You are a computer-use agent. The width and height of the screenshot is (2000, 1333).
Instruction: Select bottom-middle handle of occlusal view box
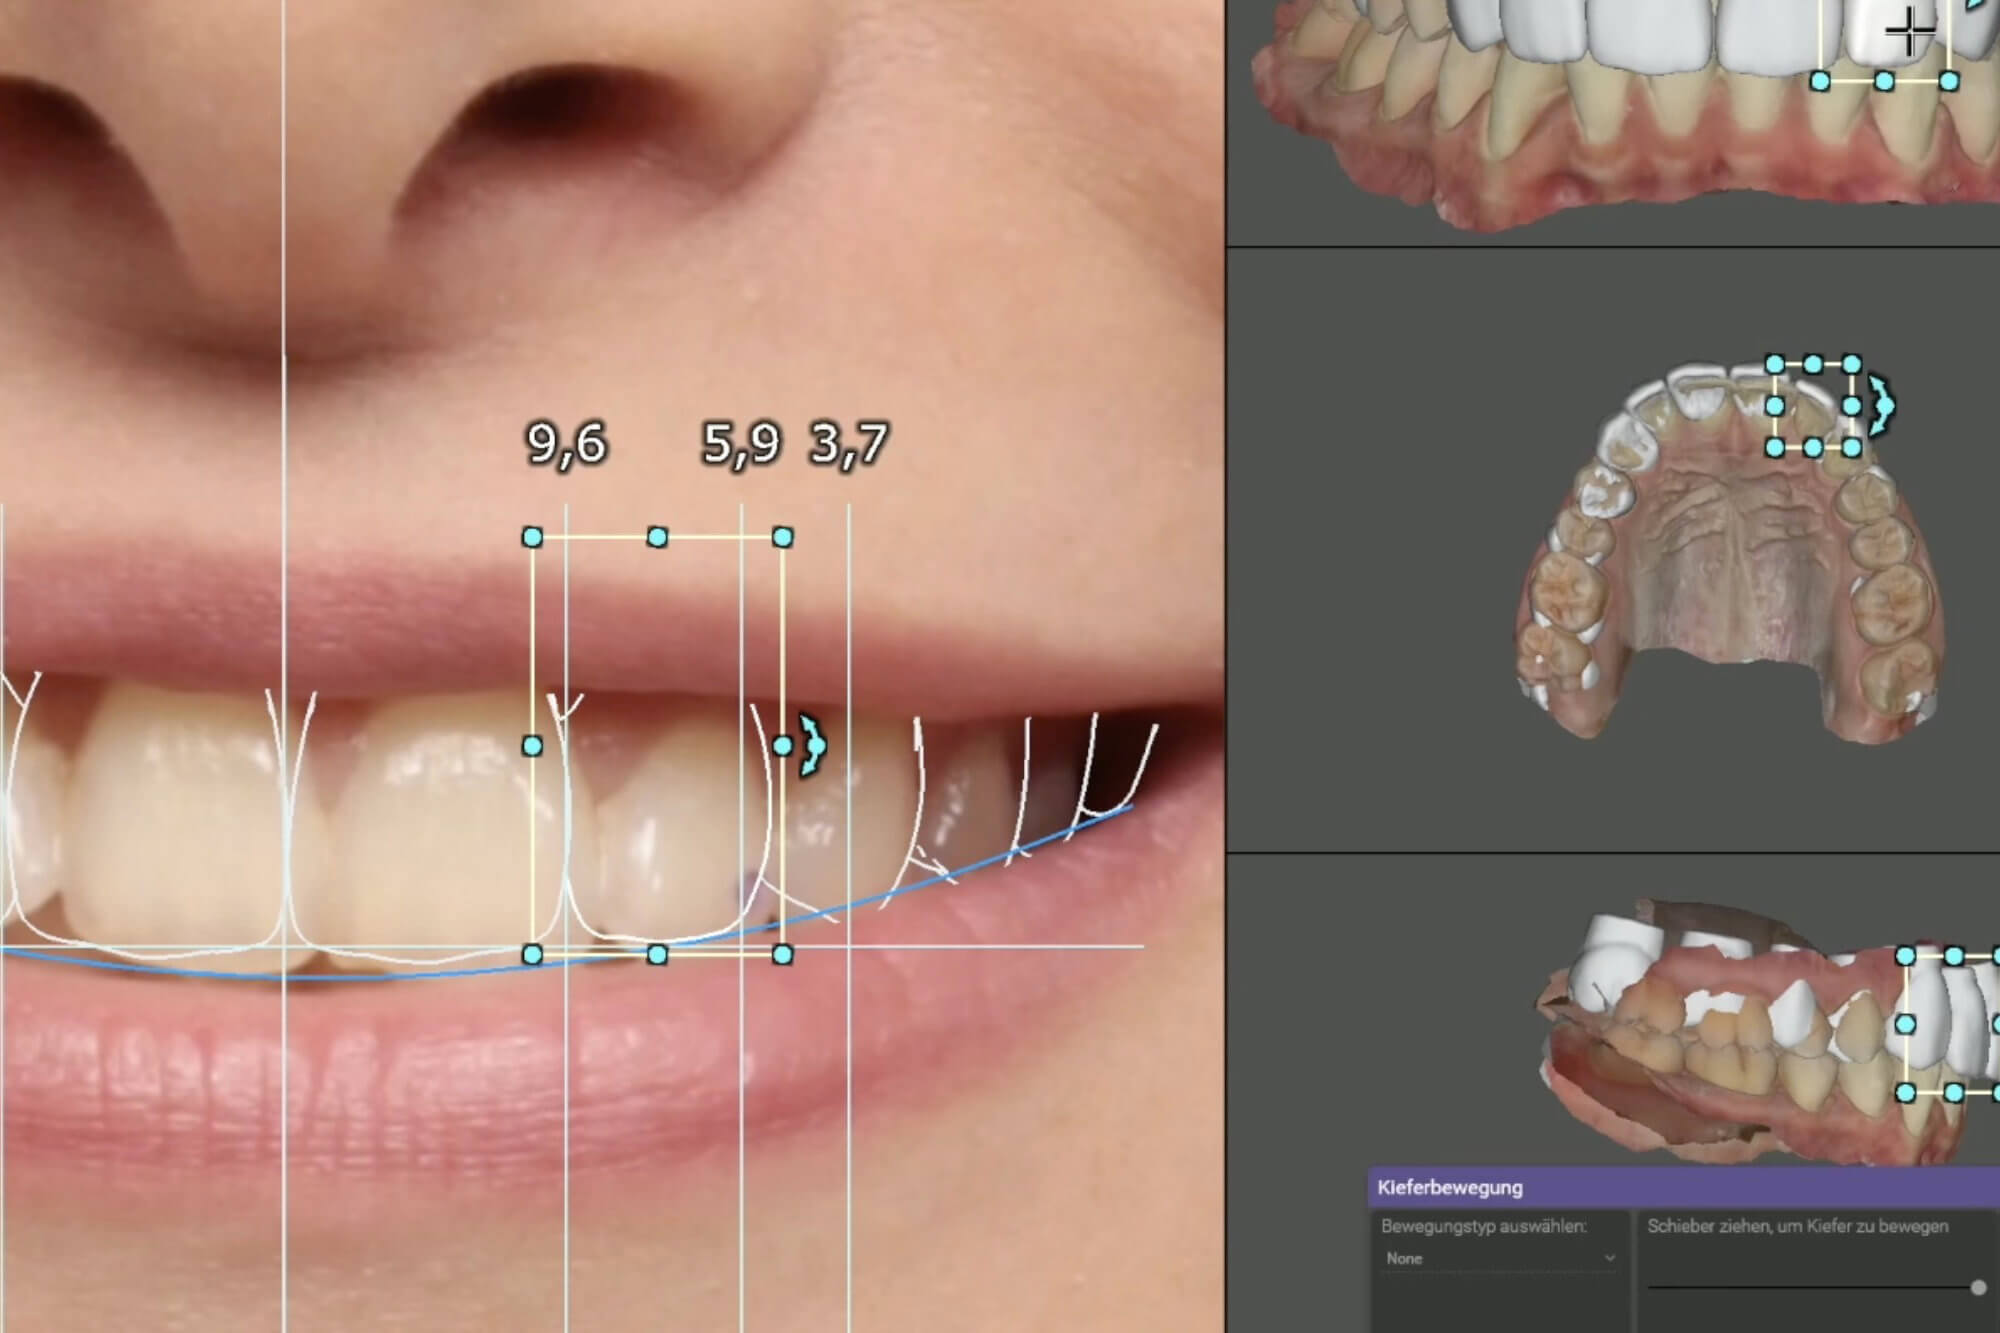pyautogui.click(x=1813, y=448)
